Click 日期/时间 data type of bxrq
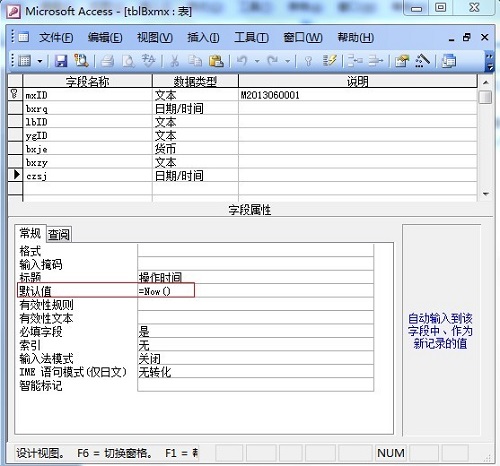 195,108
